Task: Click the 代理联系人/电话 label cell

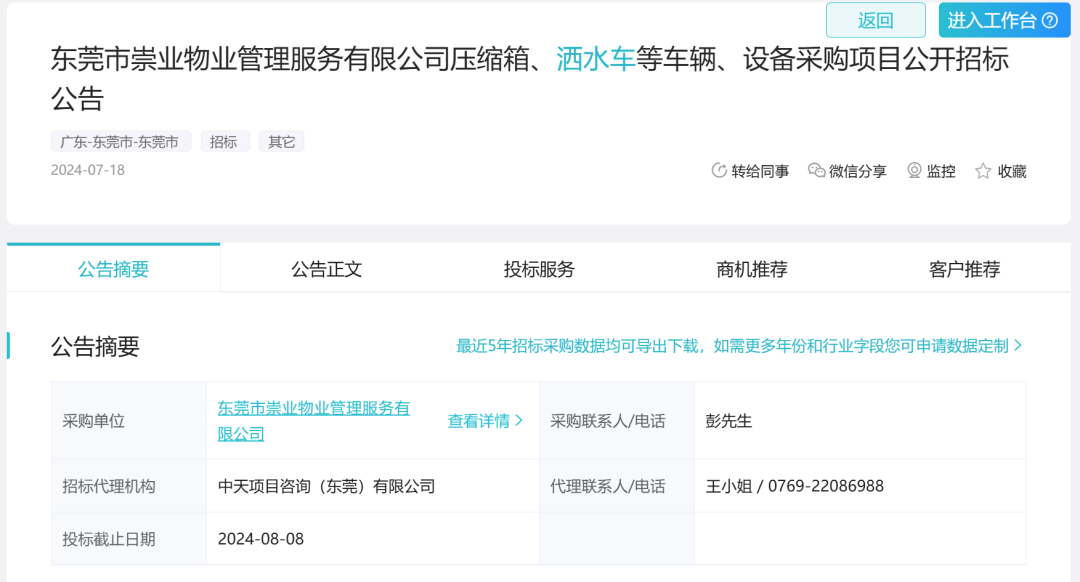Action: point(616,486)
